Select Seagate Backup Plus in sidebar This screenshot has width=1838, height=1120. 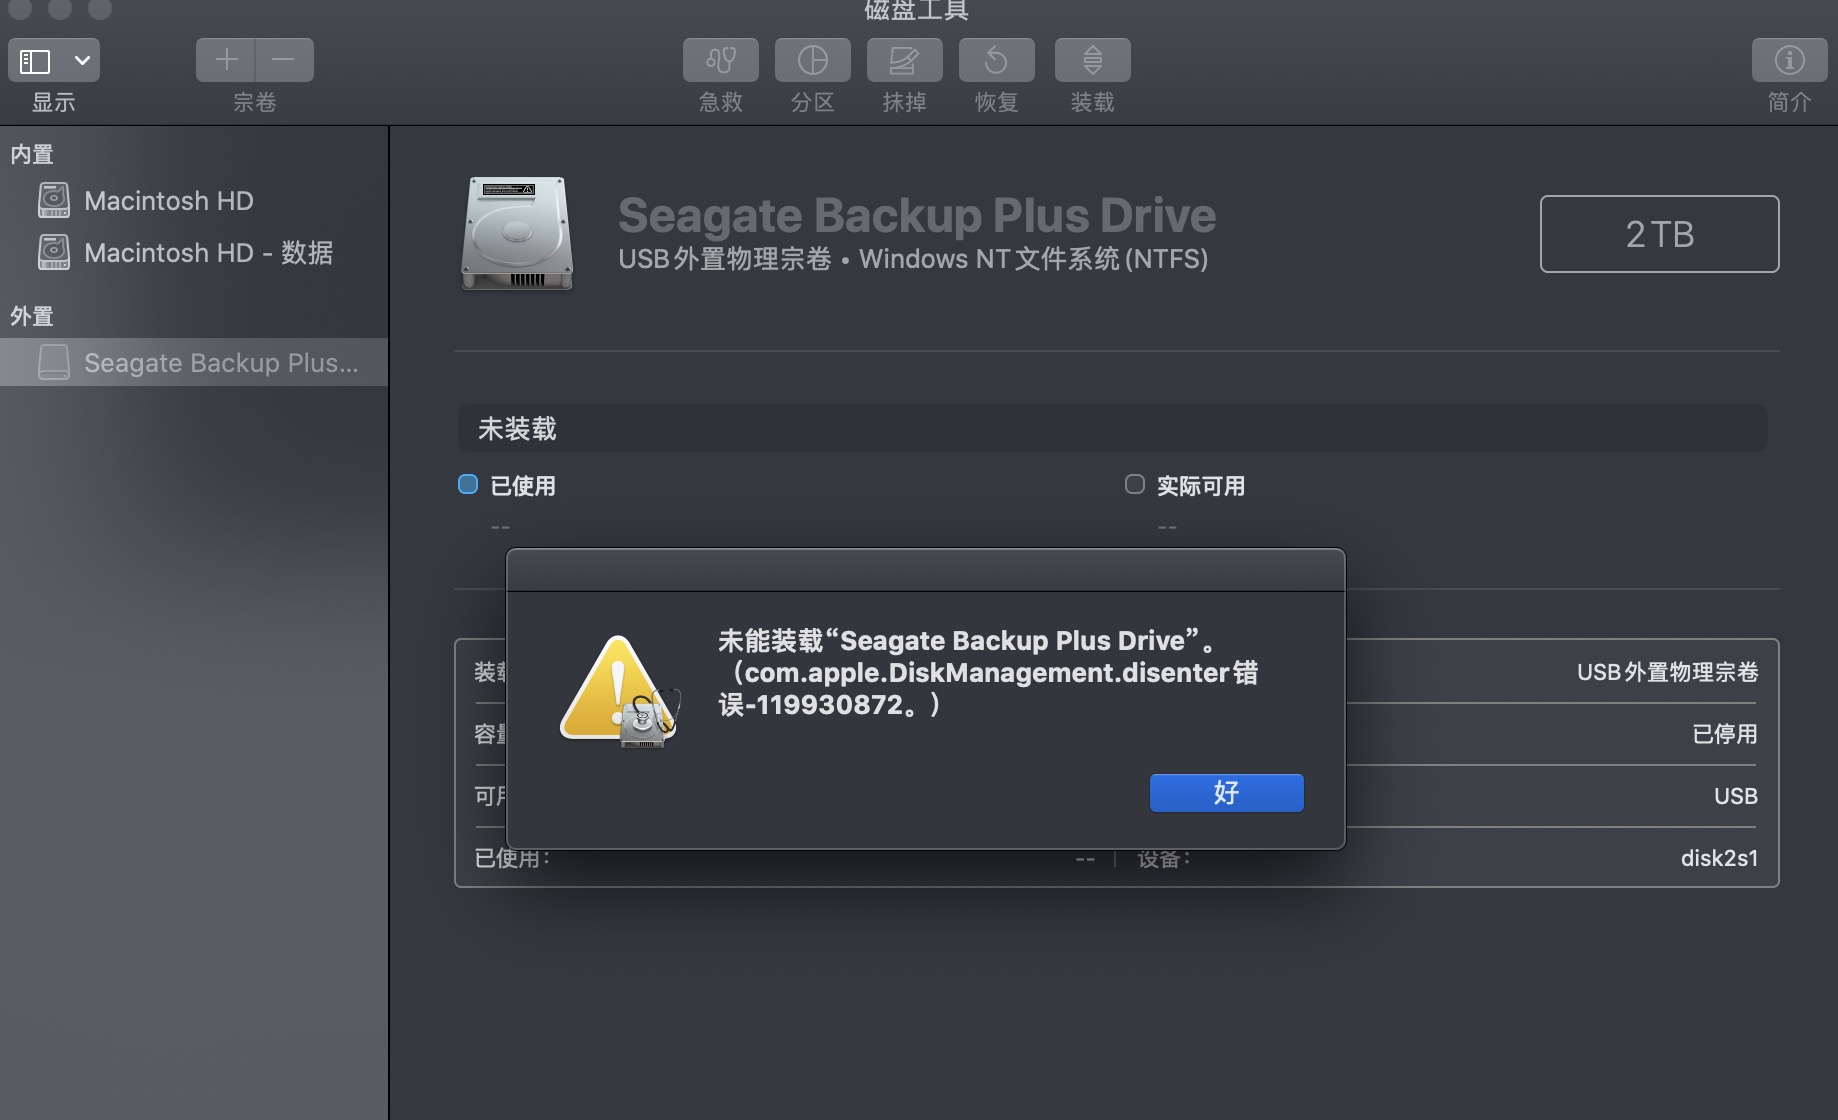click(x=220, y=363)
